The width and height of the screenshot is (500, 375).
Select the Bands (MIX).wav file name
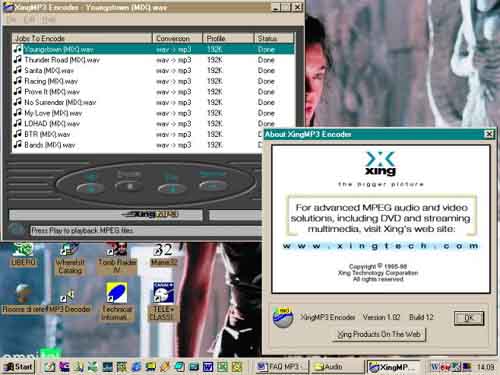coord(50,145)
